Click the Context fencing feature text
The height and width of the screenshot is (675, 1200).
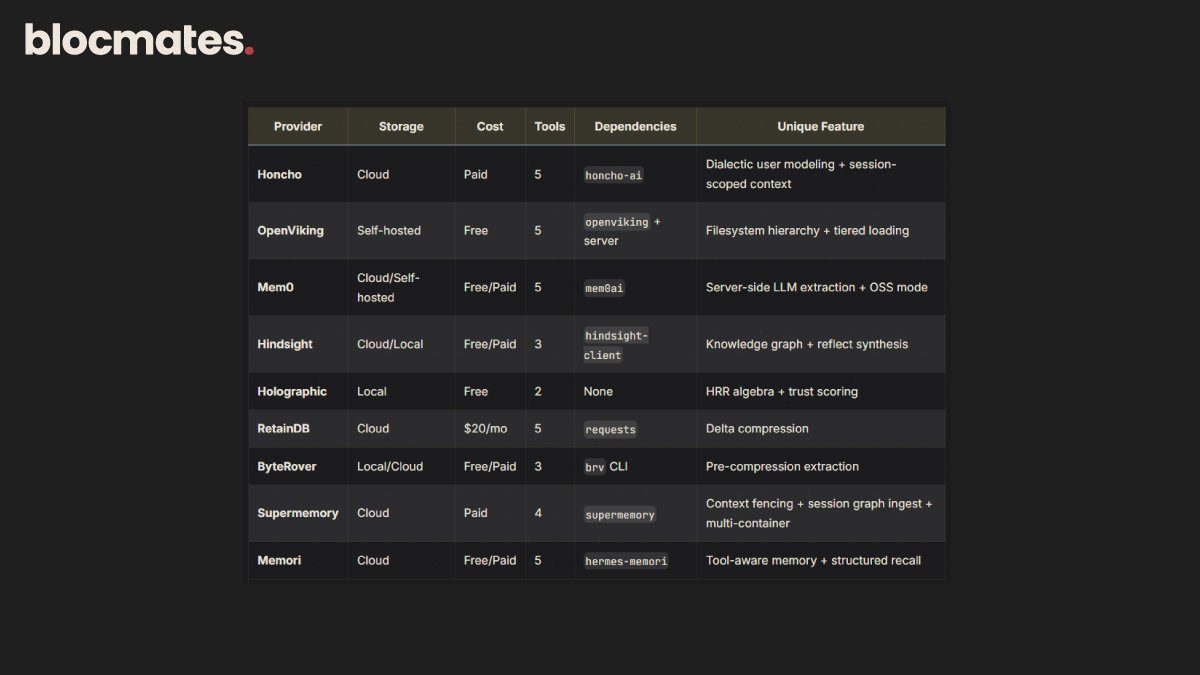(819, 513)
